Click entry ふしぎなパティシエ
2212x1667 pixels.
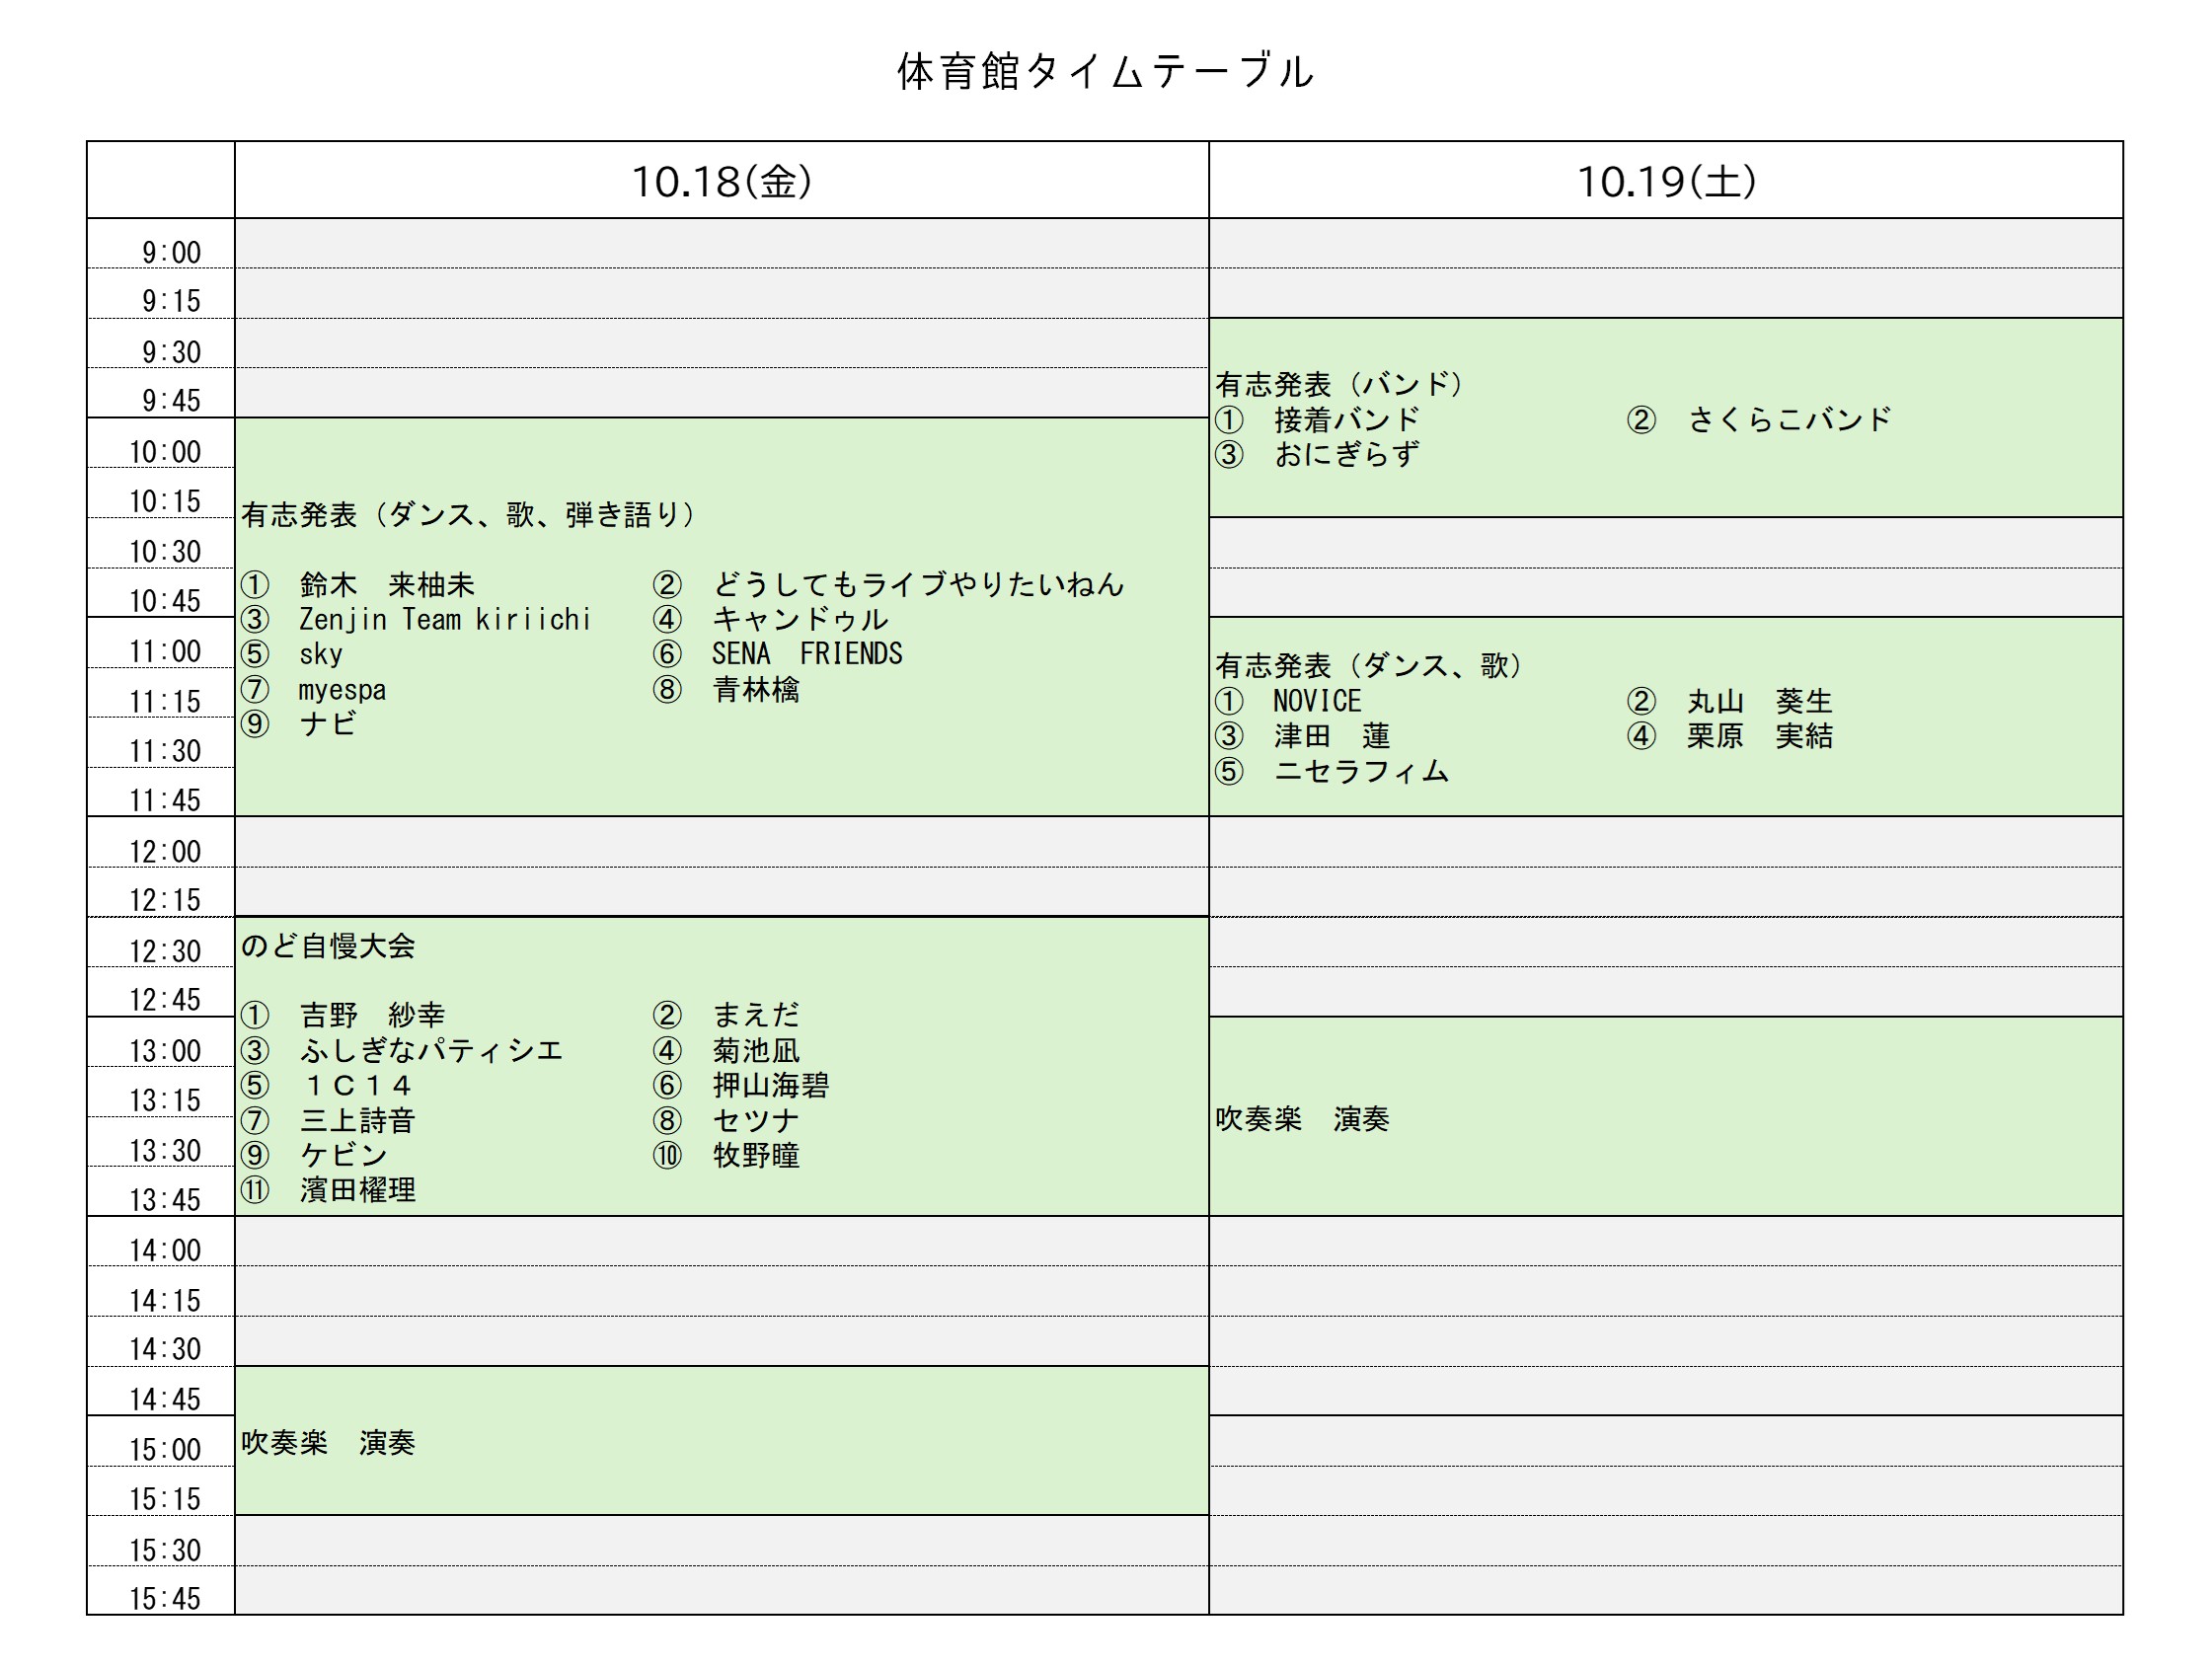tap(431, 1050)
